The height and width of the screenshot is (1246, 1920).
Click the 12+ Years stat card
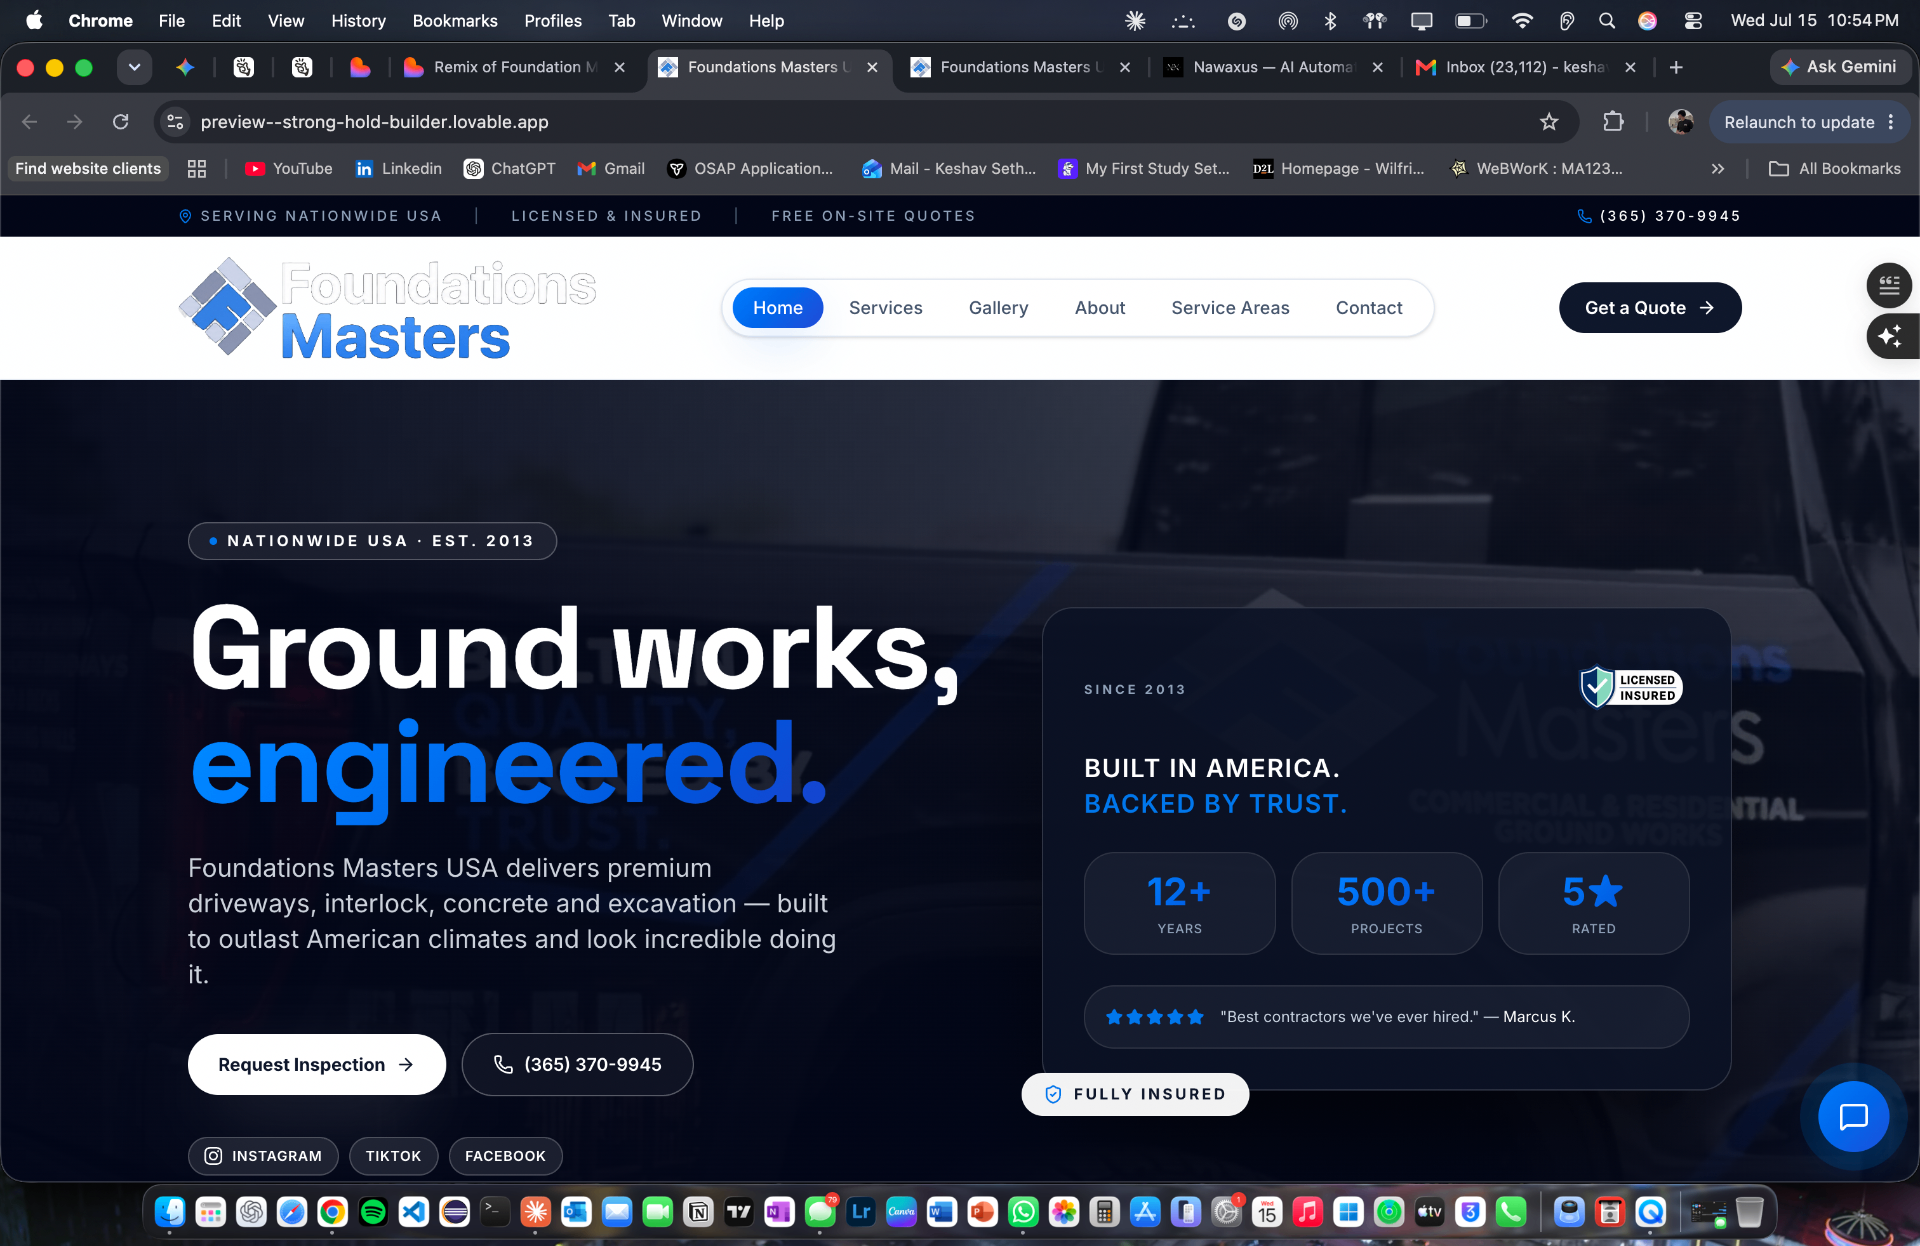[x=1180, y=903]
